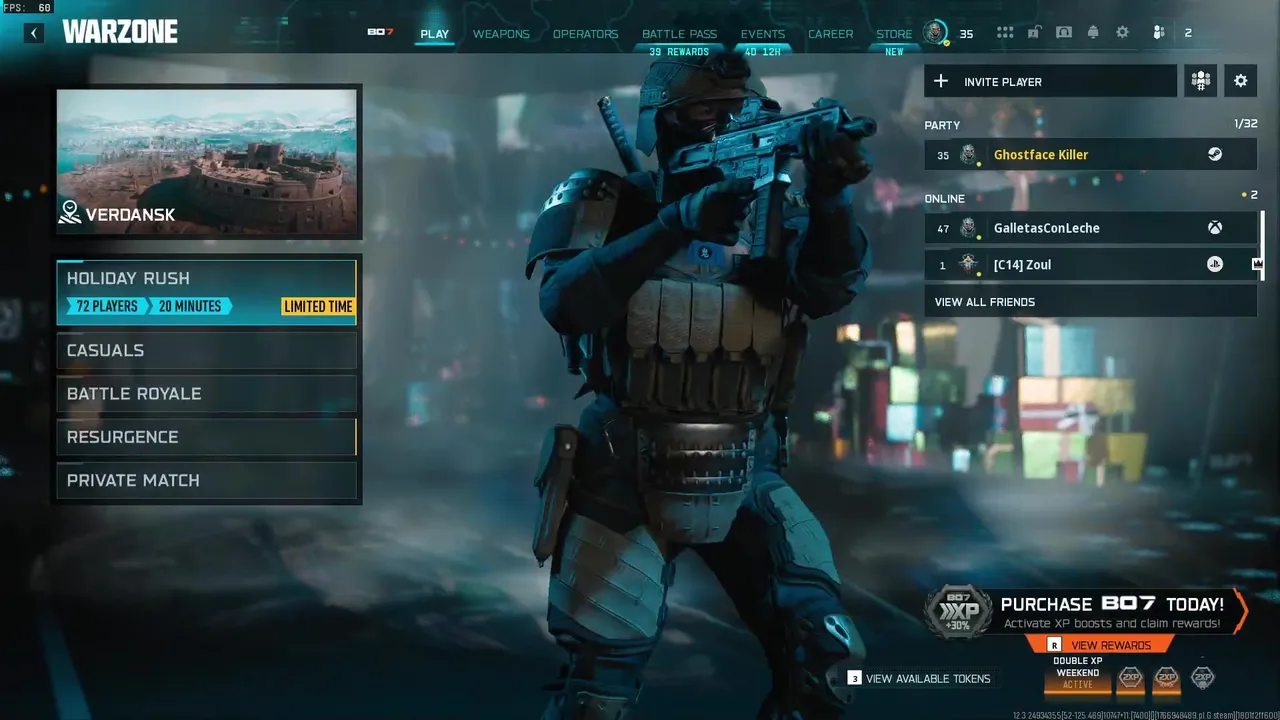This screenshot has width=1280, height=720.
Task: Open the Operators tab
Action: (585, 34)
